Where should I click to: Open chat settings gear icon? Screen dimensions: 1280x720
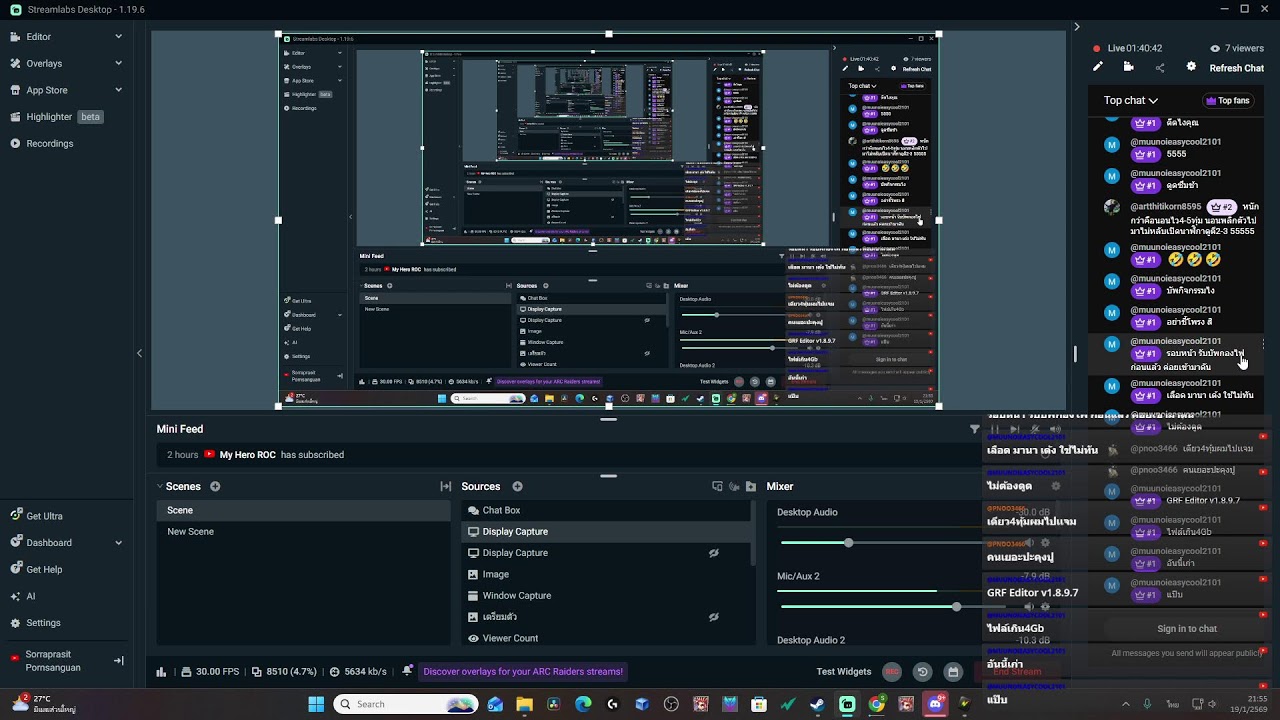tap(1191, 67)
